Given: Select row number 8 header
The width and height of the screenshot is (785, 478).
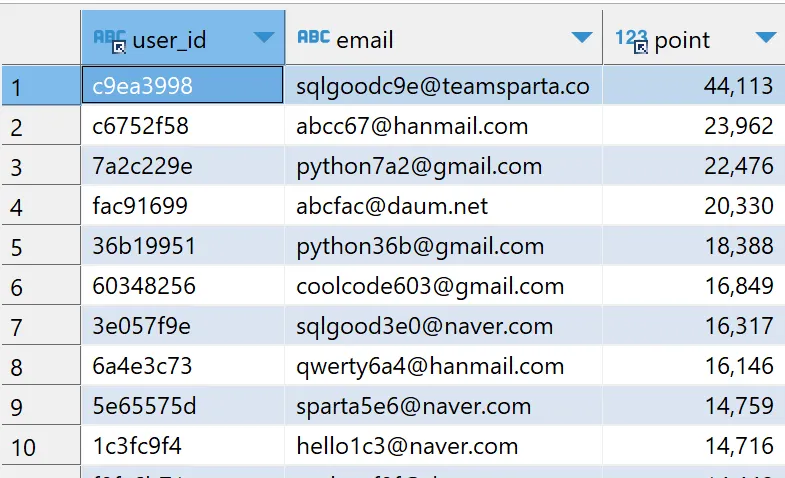Looking at the screenshot, I should pos(41,366).
